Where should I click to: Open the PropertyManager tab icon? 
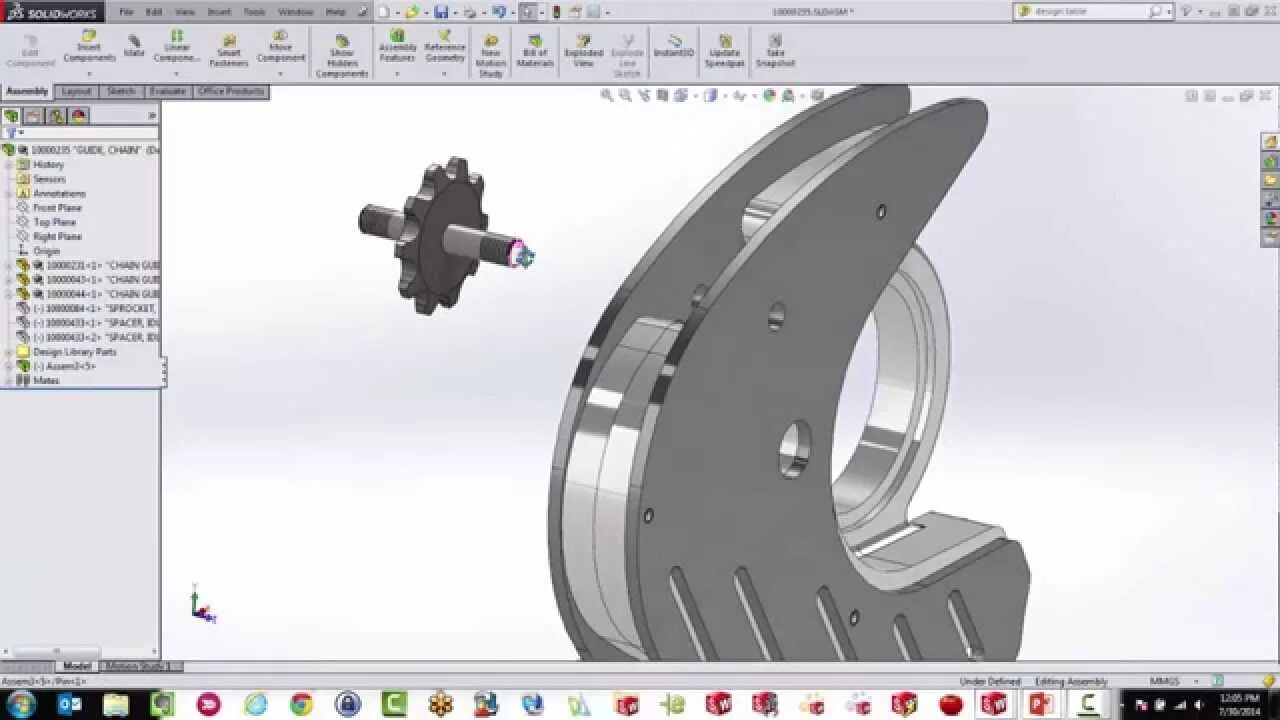pyautogui.click(x=33, y=116)
